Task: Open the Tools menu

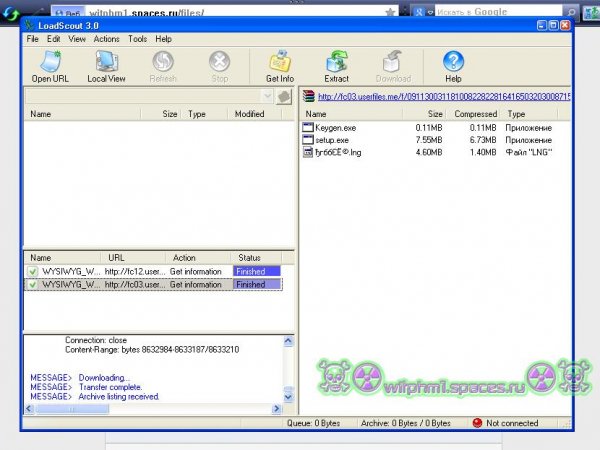Action: tap(137, 39)
